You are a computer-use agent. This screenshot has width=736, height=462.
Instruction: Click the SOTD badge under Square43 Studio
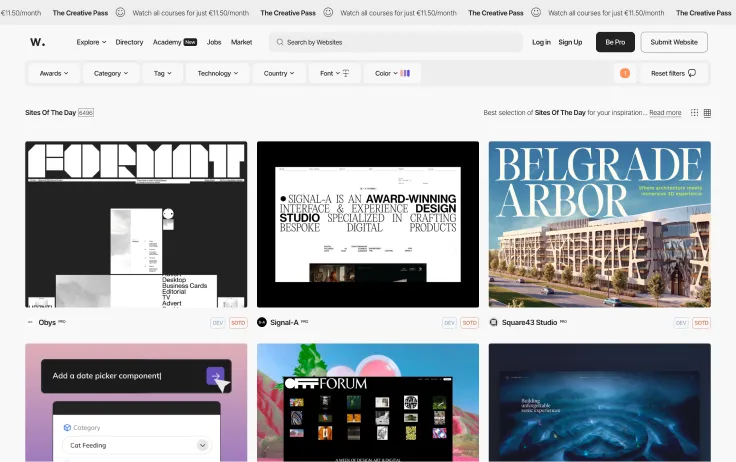701,323
